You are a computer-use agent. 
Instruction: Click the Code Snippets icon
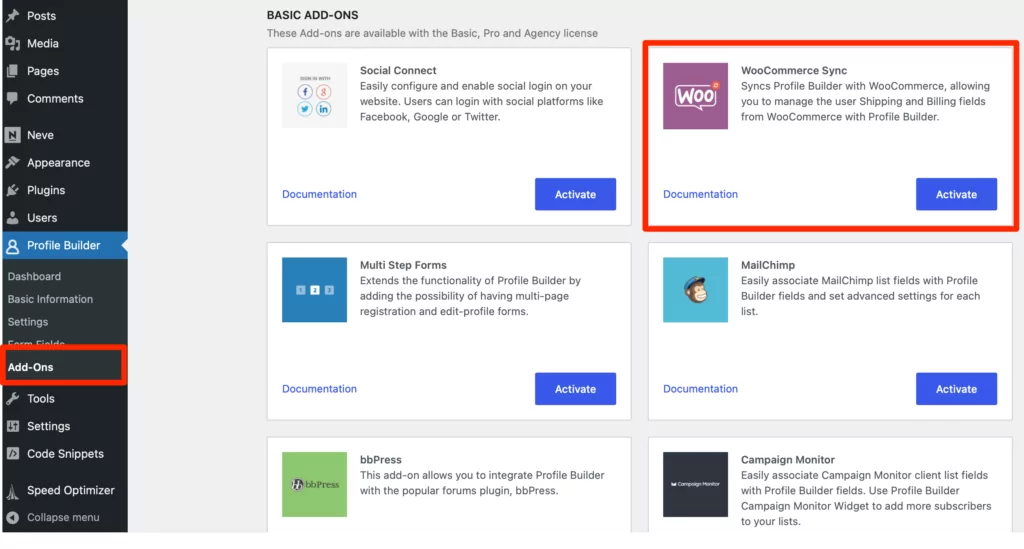[12, 454]
